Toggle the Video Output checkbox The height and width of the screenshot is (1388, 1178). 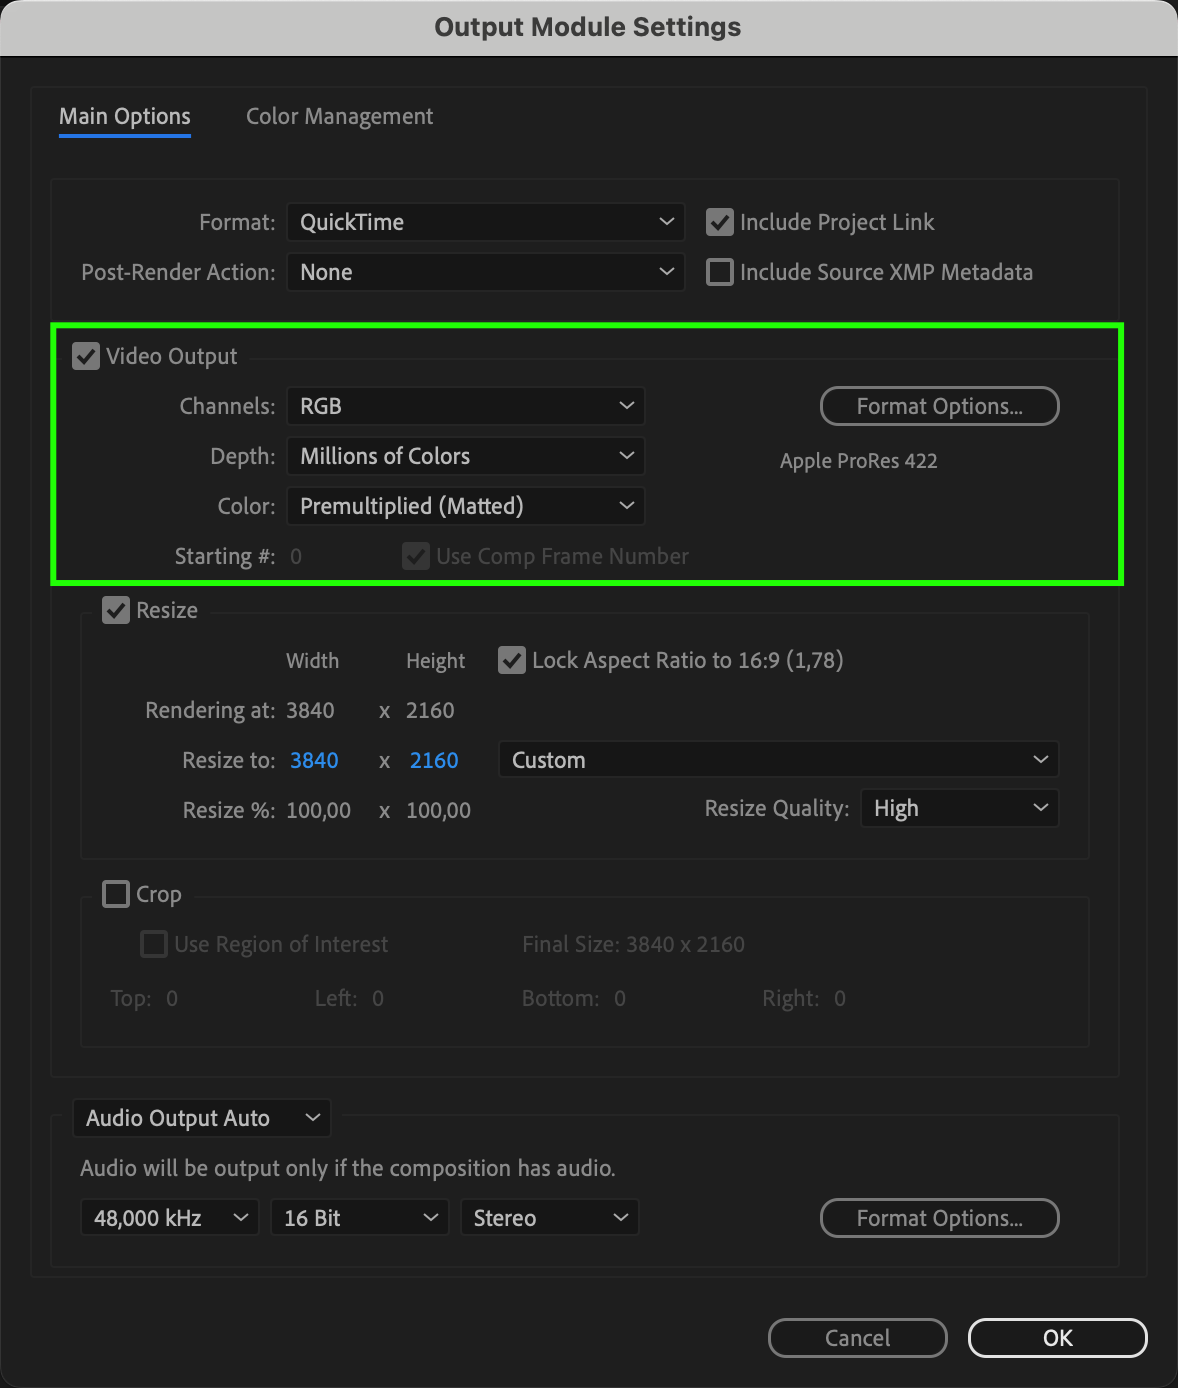86,356
